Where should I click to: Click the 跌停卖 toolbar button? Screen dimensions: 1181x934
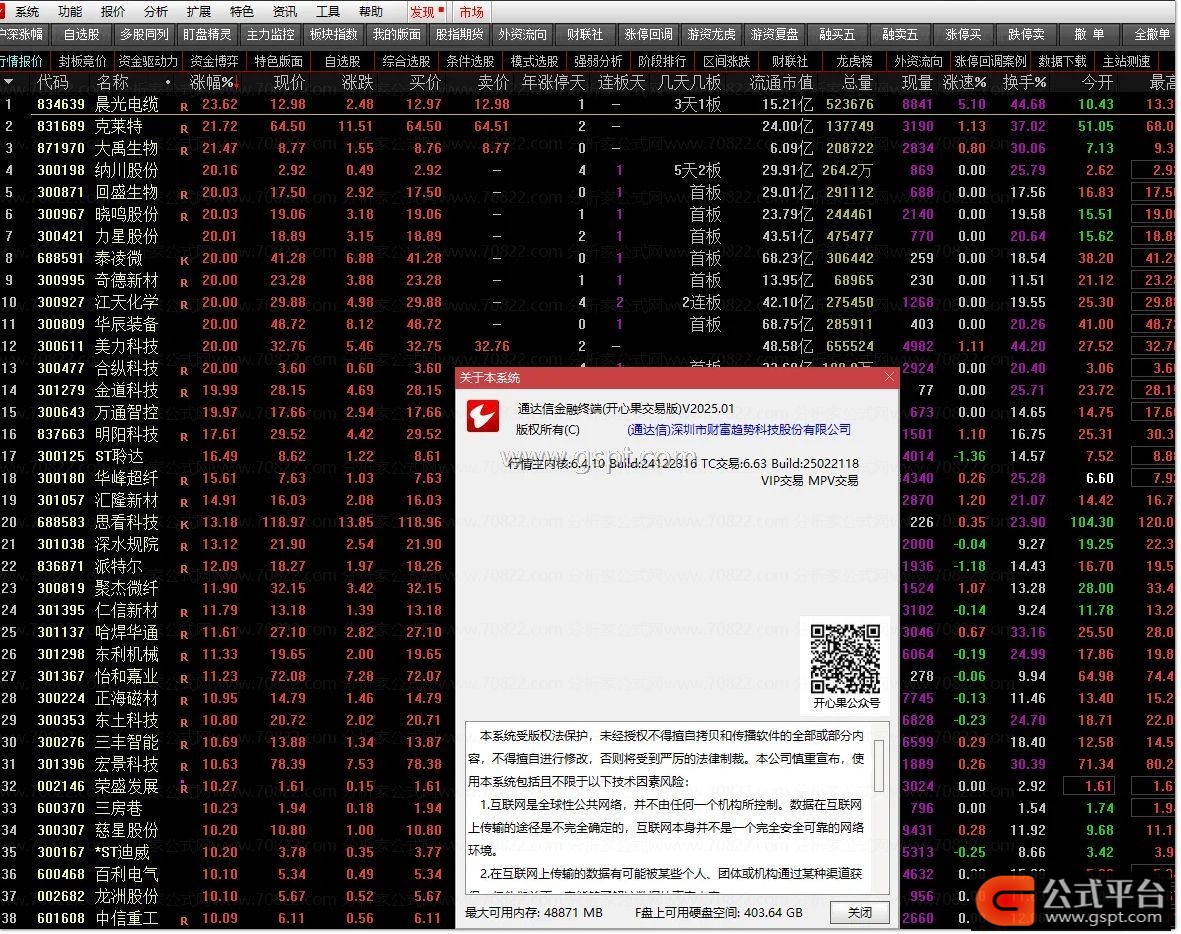pyautogui.click(x=1027, y=34)
